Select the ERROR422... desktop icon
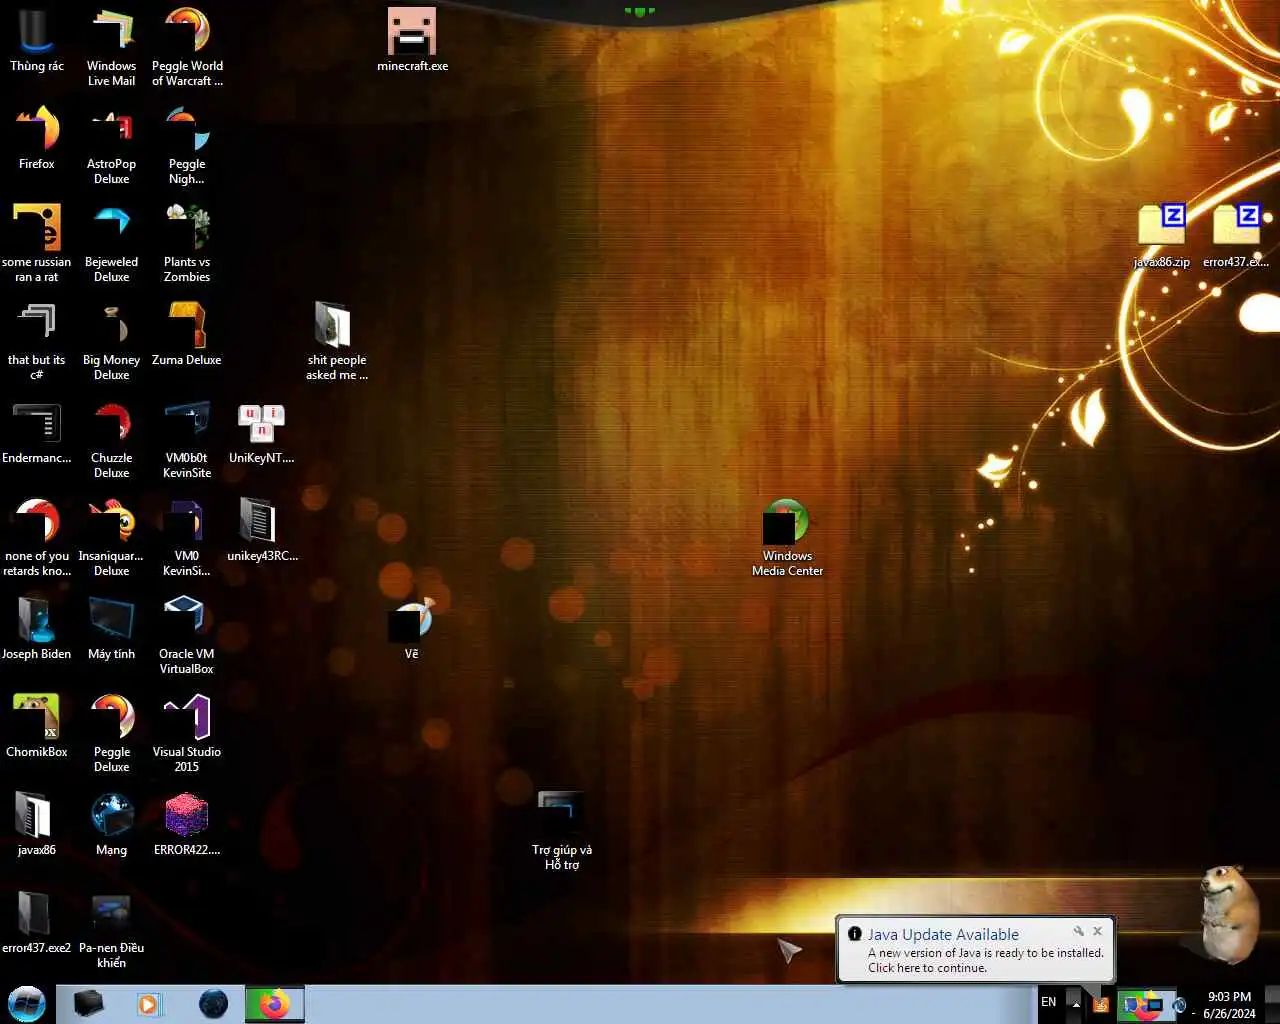This screenshot has height=1024, width=1280. point(187,825)
